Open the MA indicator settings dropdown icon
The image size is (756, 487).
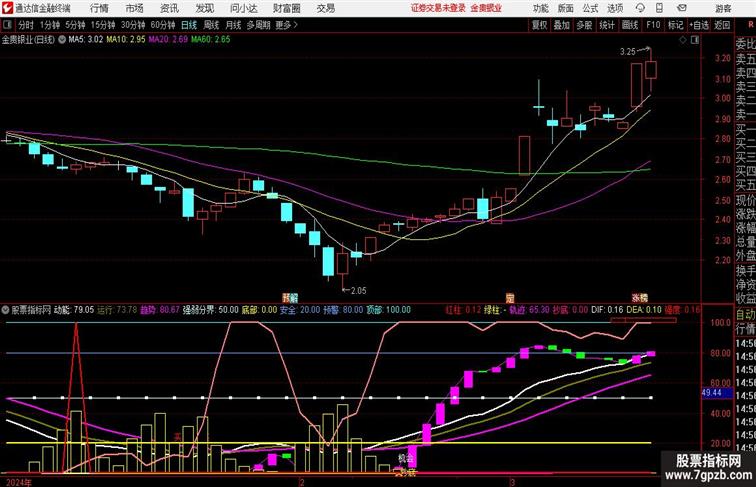62,40
